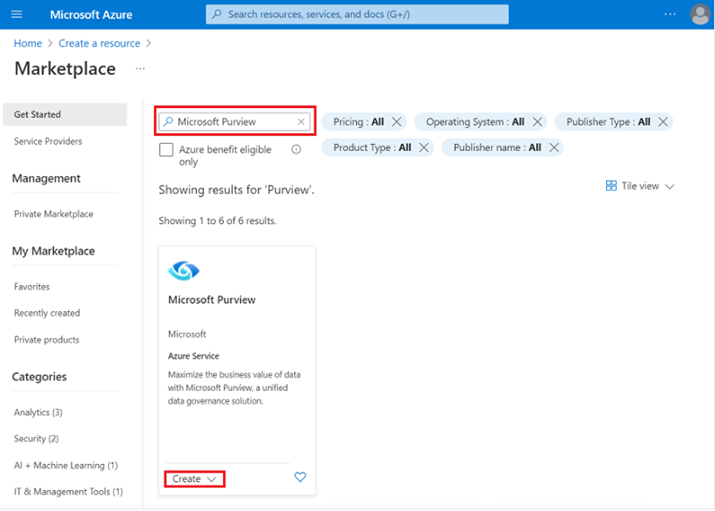Go to Recently created in sidebar
The height and width of the screenshot is (511, 715).
coord(47,313)
